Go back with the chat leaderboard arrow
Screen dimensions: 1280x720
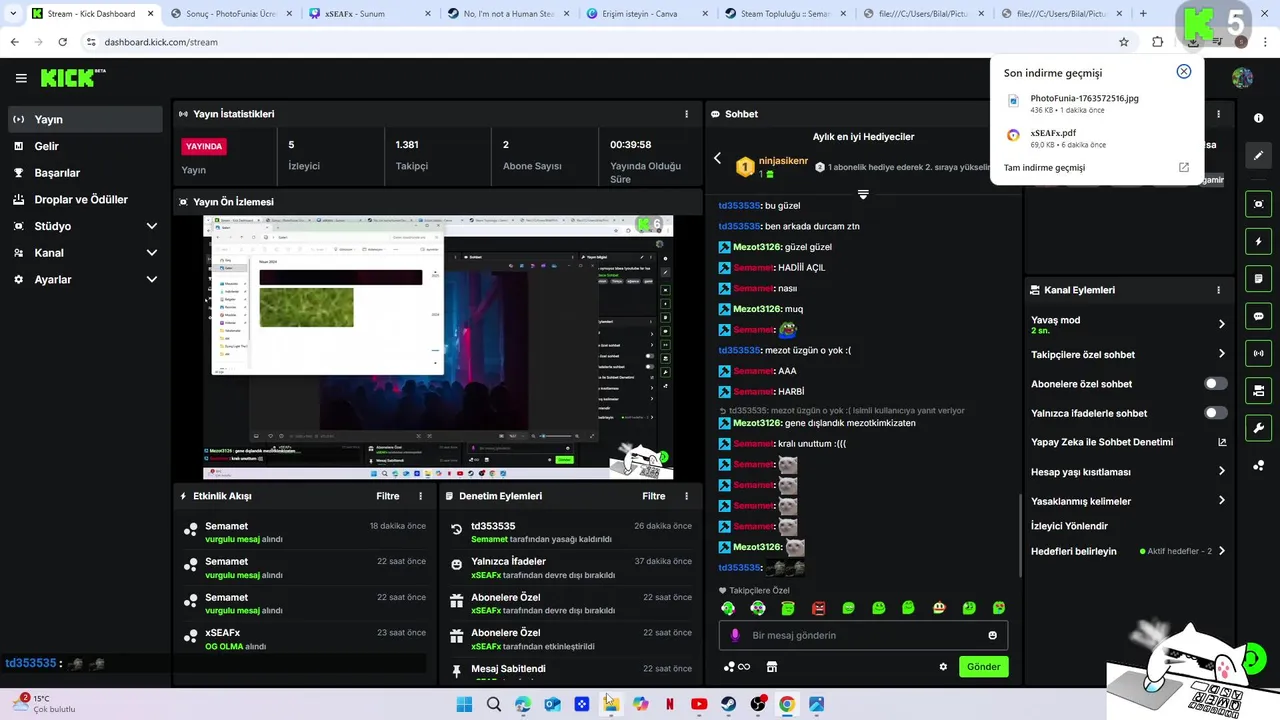coord(717,158)
